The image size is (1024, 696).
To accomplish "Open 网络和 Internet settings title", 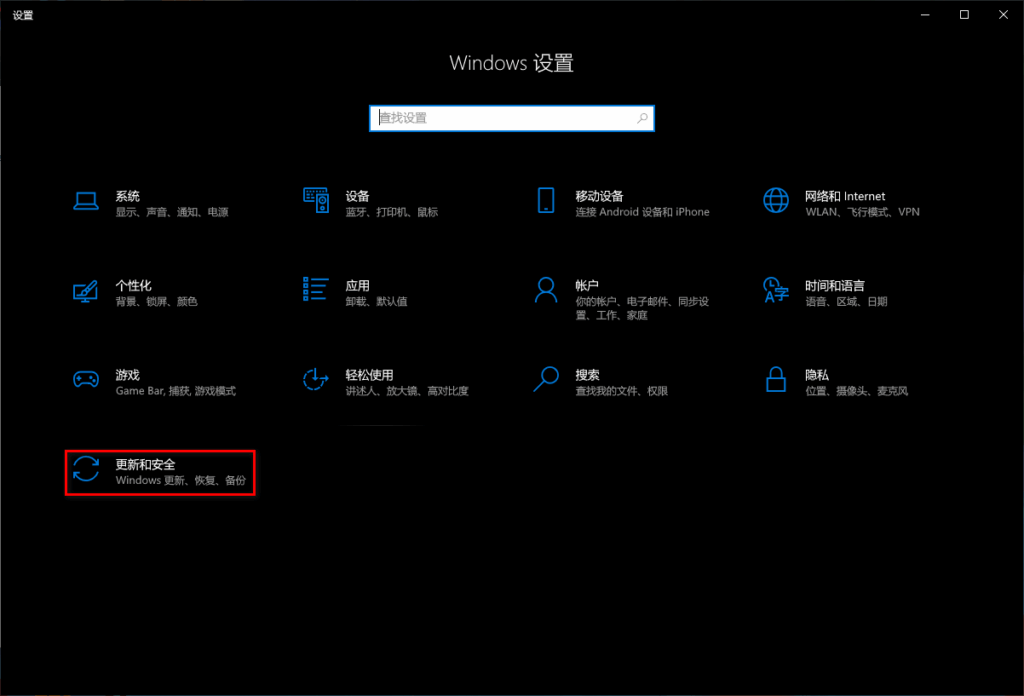I will tap(845, 196).
